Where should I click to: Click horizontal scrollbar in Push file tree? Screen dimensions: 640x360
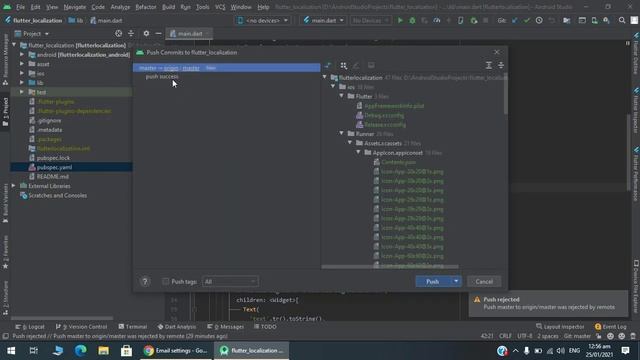pos(390,267)
